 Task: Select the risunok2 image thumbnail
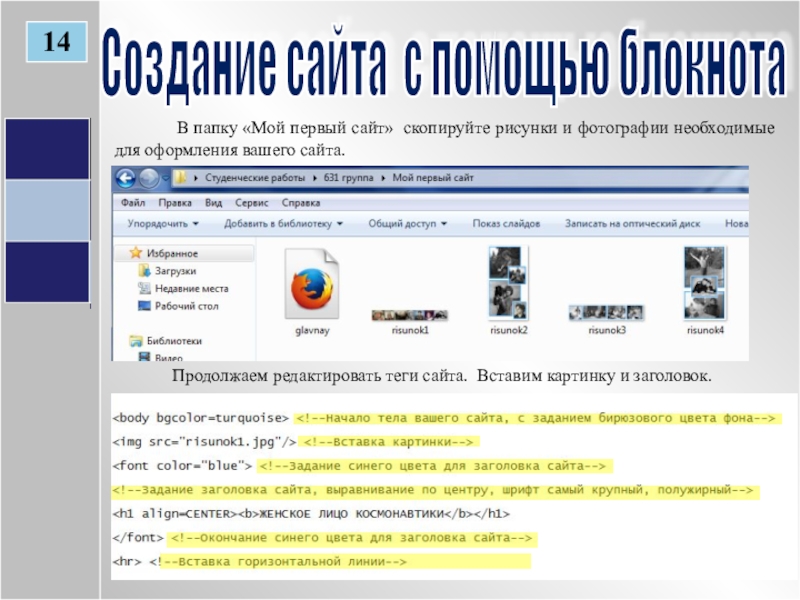tap(508, 283)
